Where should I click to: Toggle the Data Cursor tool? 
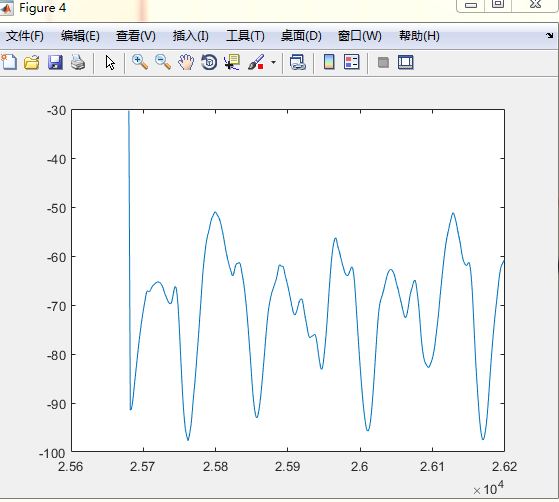tap(232, 62)
